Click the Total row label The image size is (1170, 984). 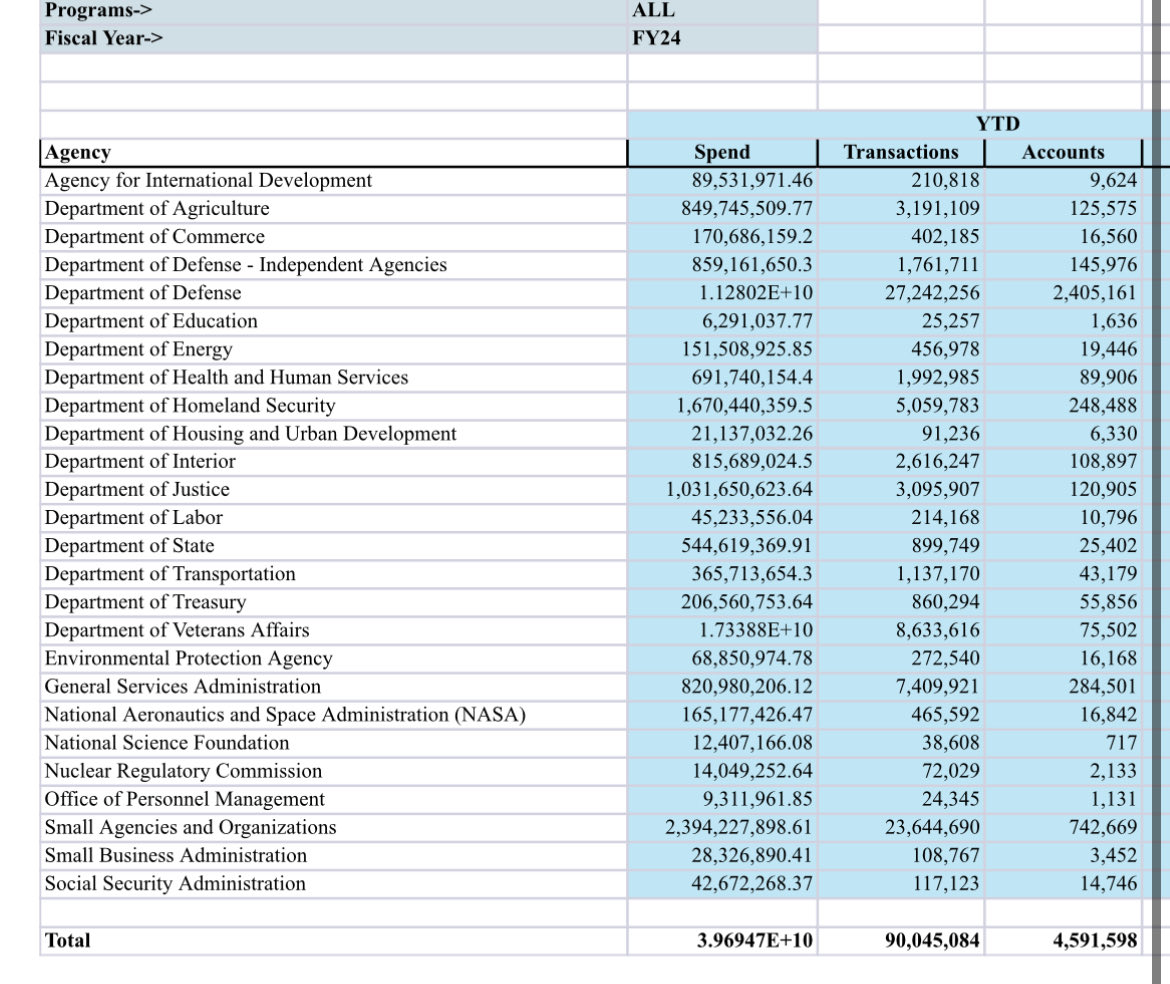(x=332, y=940)
